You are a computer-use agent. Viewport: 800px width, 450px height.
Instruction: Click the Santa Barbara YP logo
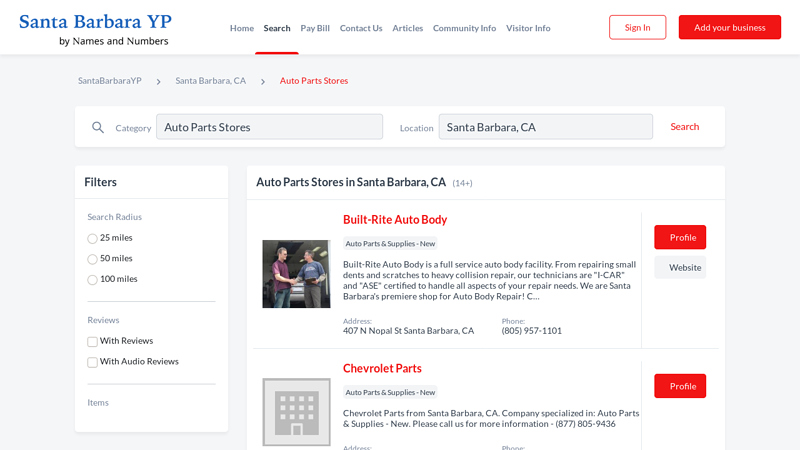pyautogui.click(x=95, y=29)
